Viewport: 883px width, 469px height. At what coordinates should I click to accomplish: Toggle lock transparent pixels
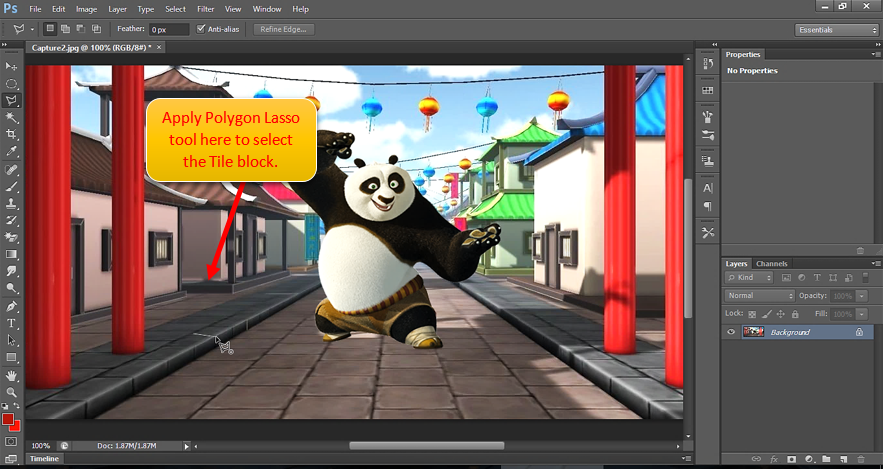[x=753, y=314]
